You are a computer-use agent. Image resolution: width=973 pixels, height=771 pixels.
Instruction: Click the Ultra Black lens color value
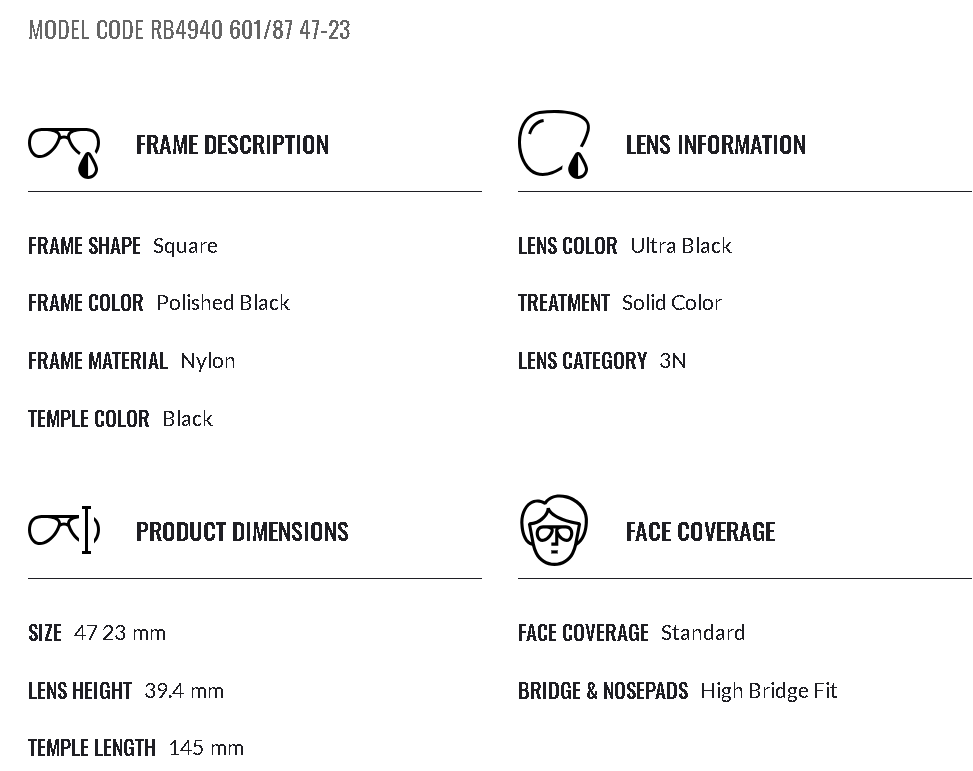pos(681,246)
